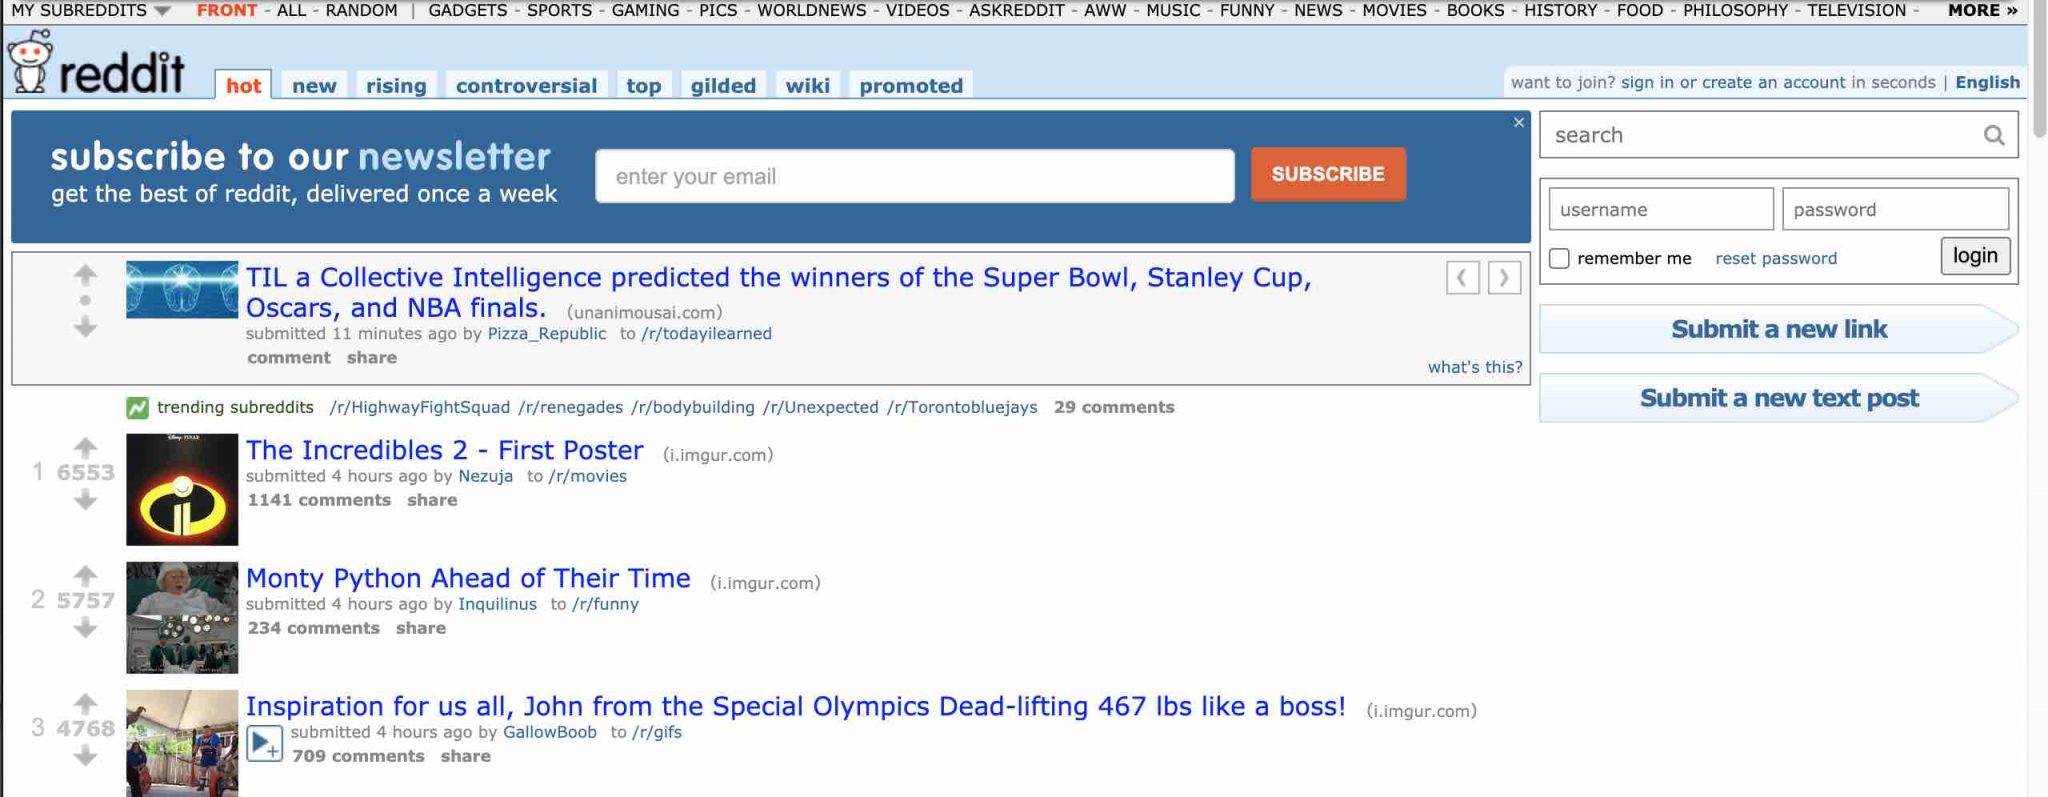The height and width of the screenshot is (797, 2048).
Task: Upvote the Special Olympics deadlift post
Action: click(x=84, y=702)
